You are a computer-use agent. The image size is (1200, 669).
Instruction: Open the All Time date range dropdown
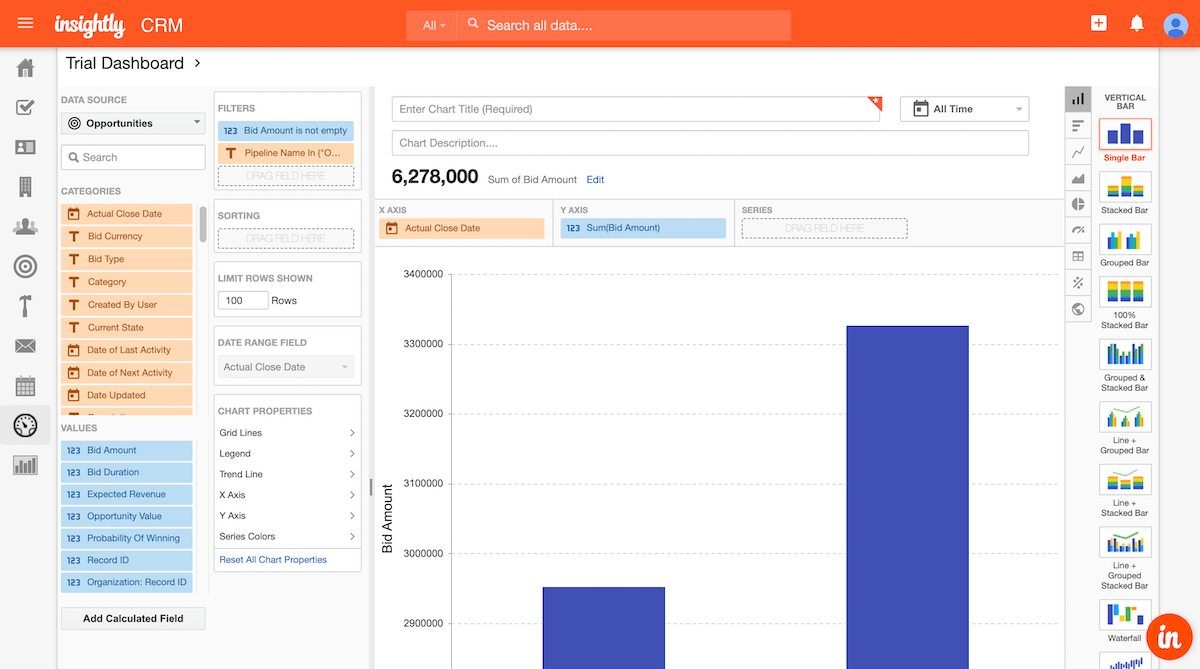click(964, 109)
